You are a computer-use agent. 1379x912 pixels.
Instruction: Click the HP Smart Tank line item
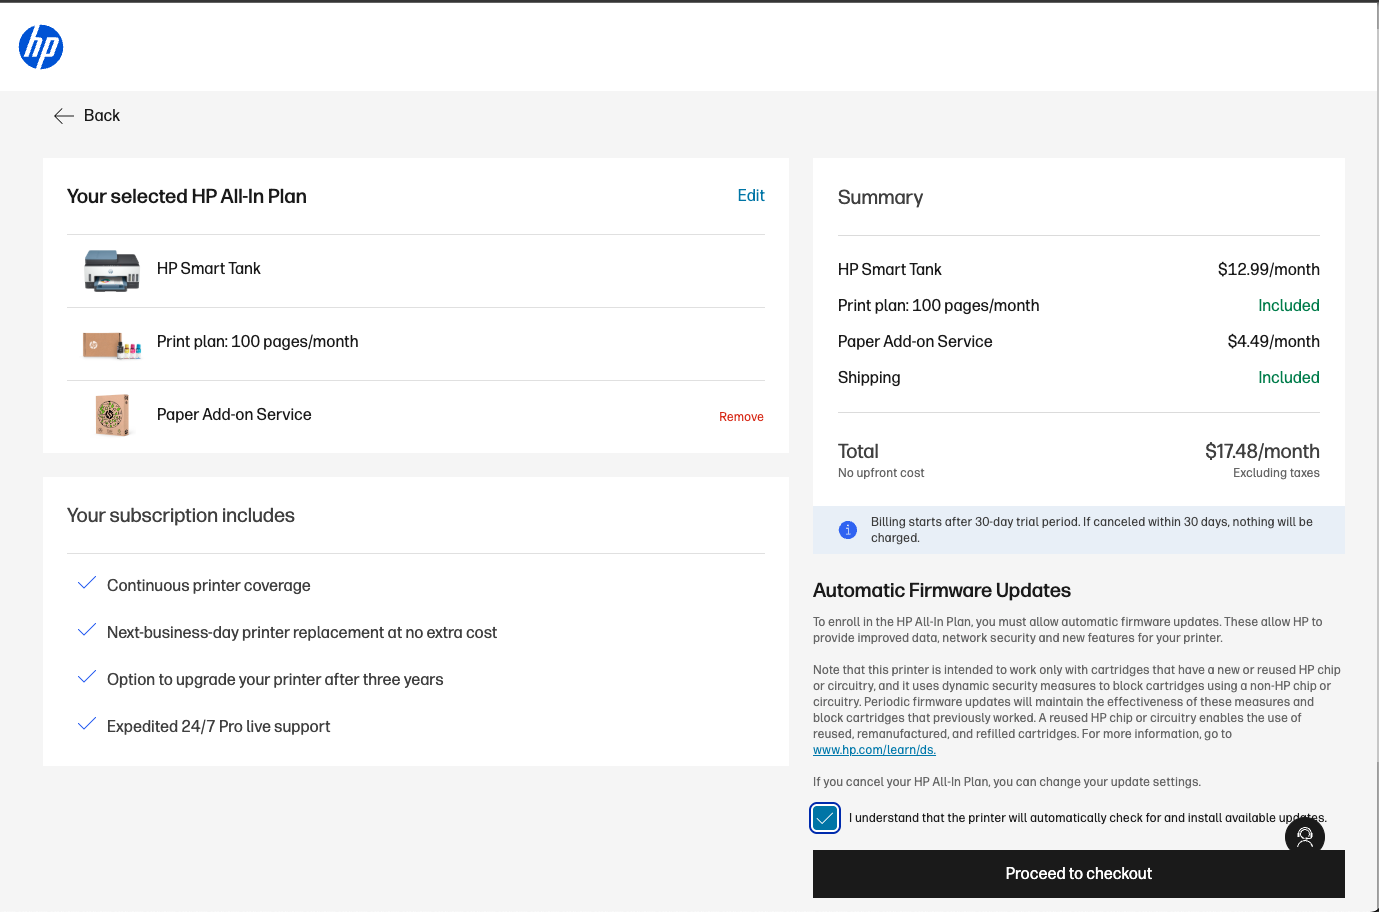889,269
